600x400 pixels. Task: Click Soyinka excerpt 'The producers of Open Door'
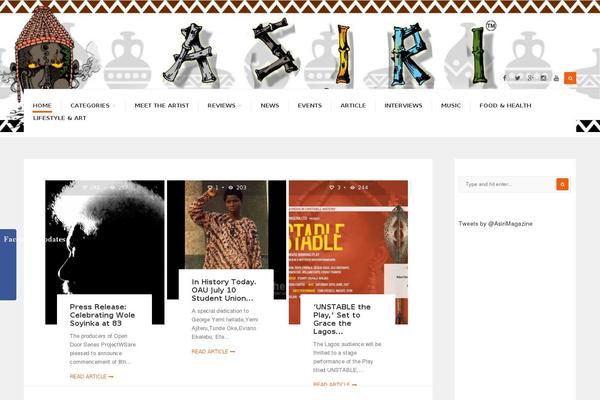pos(102,349)
